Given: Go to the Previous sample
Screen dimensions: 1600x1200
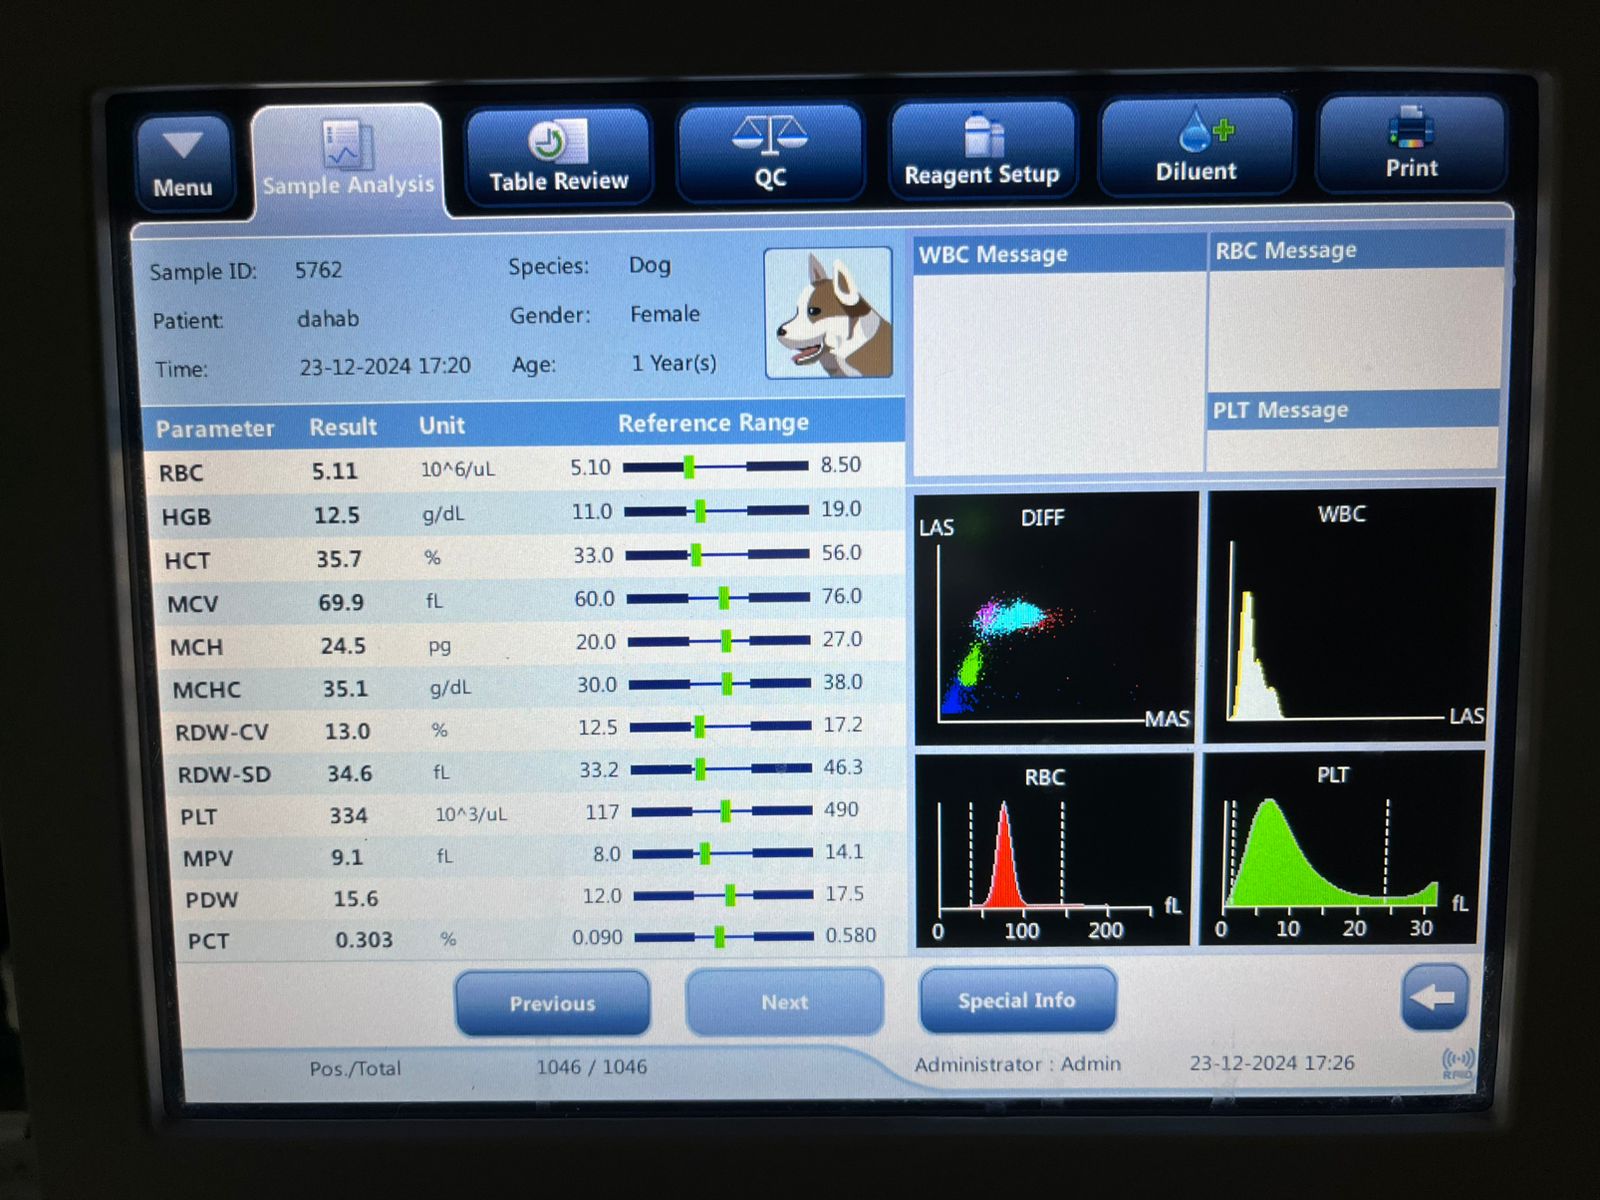Looking at the screenshot, I should coord(552,1003).
